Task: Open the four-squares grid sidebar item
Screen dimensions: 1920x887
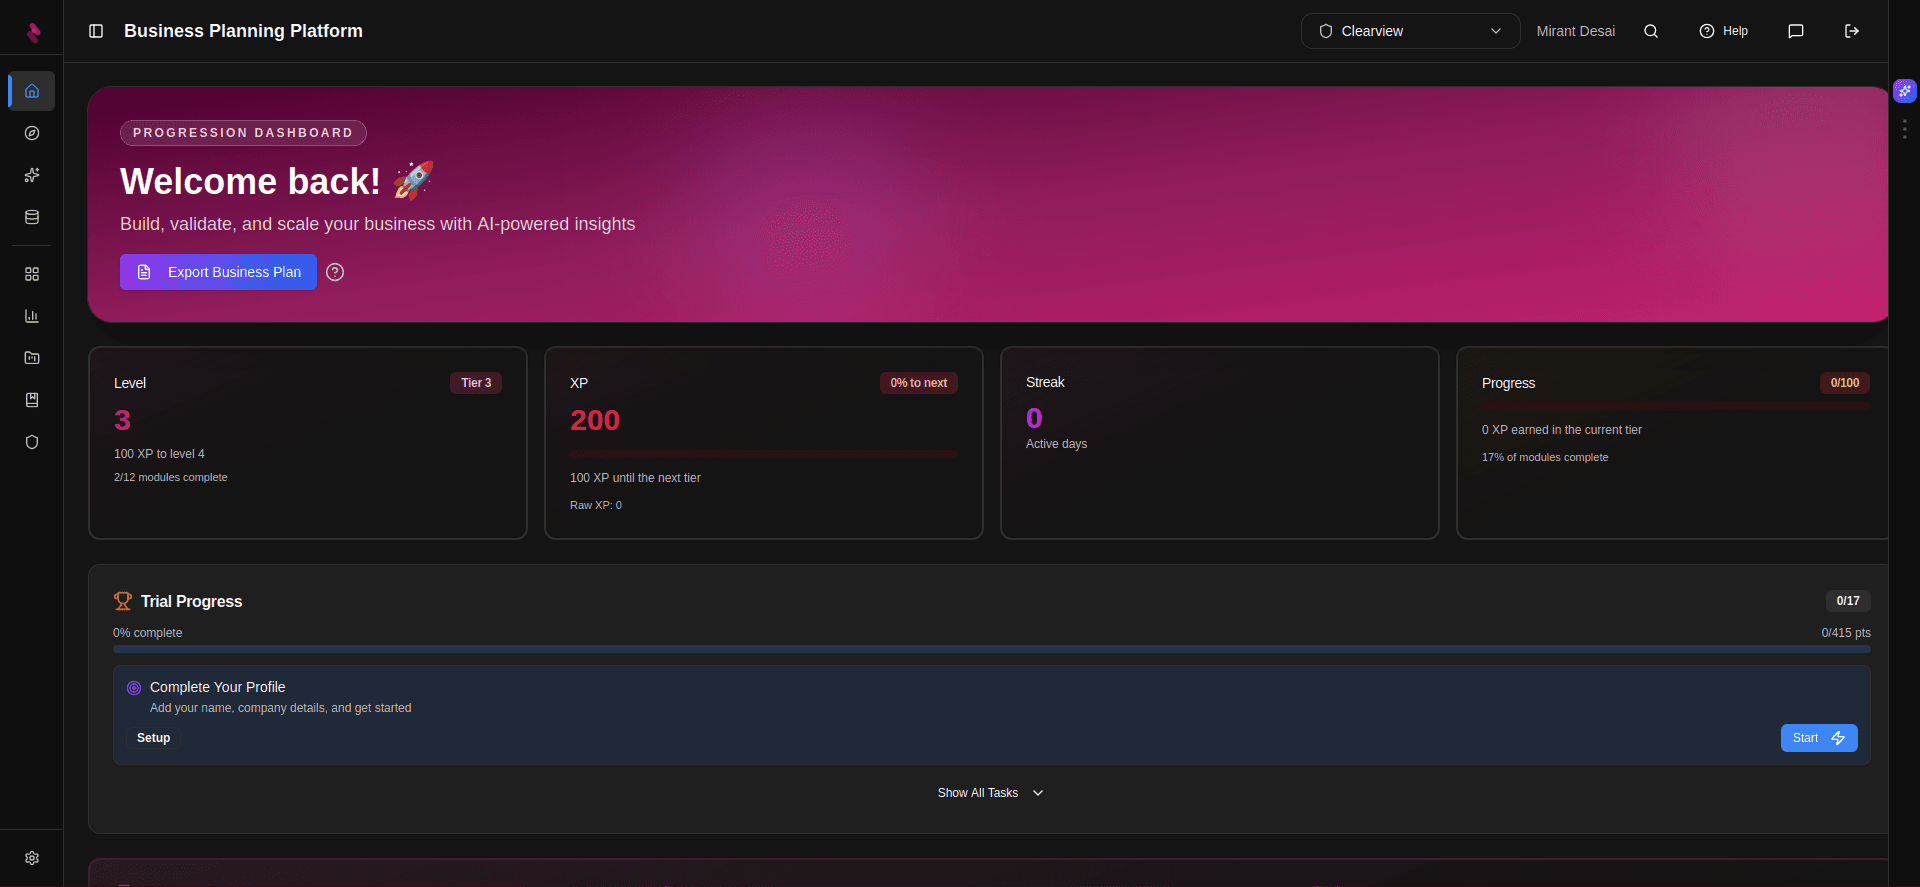Action: [32, 274]
